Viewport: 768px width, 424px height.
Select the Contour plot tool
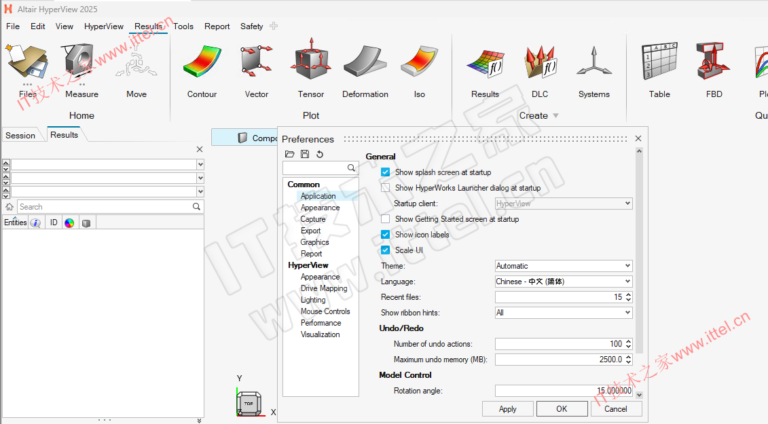point(201,66)
